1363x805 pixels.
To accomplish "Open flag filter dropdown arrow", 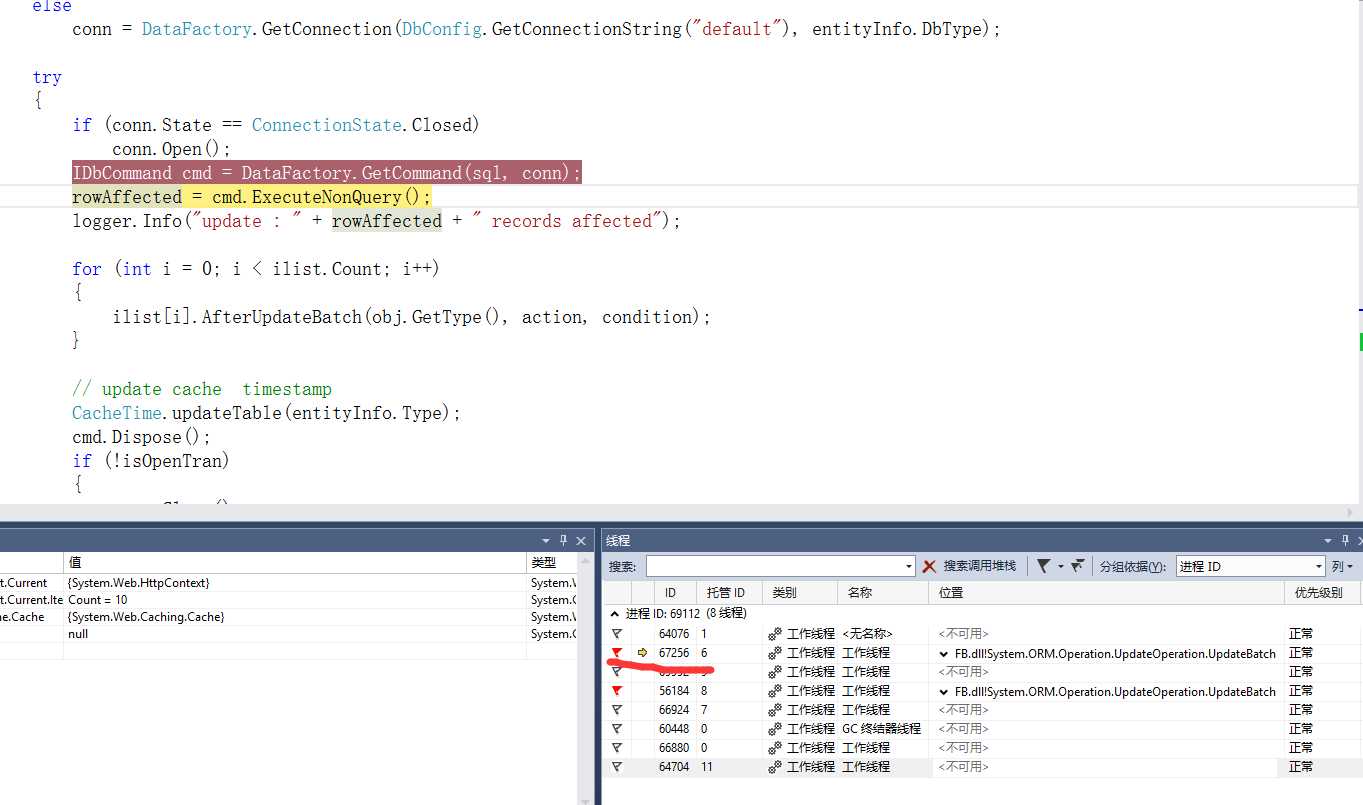I will (1060, 566).
